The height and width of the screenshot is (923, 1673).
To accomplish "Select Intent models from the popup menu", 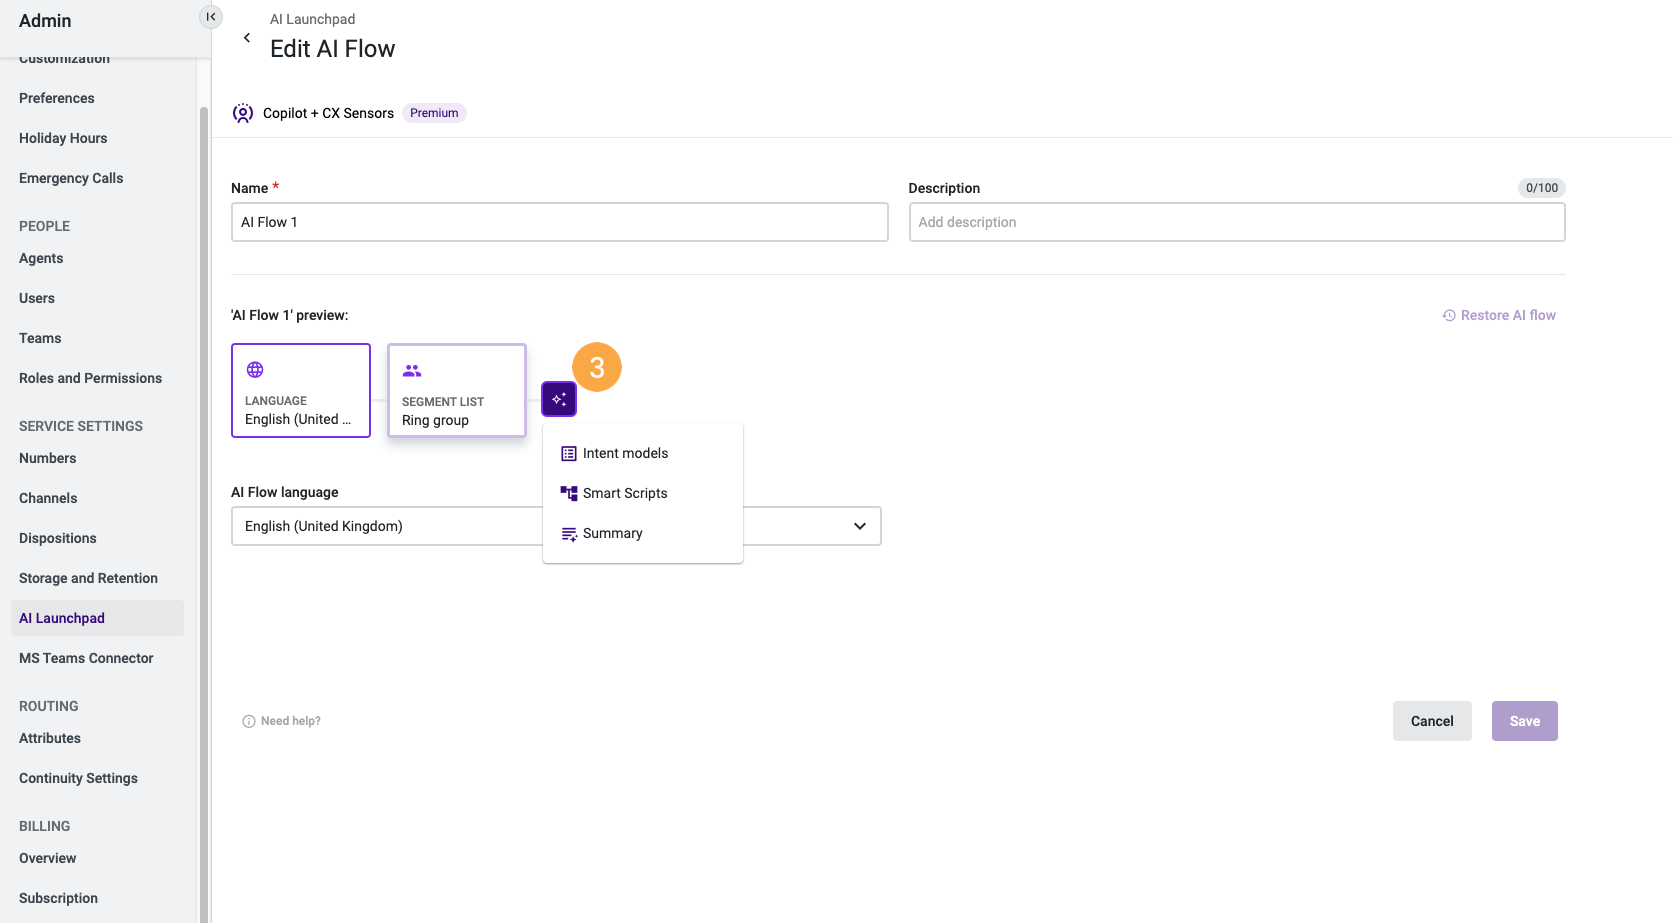I will click(625, 452).
